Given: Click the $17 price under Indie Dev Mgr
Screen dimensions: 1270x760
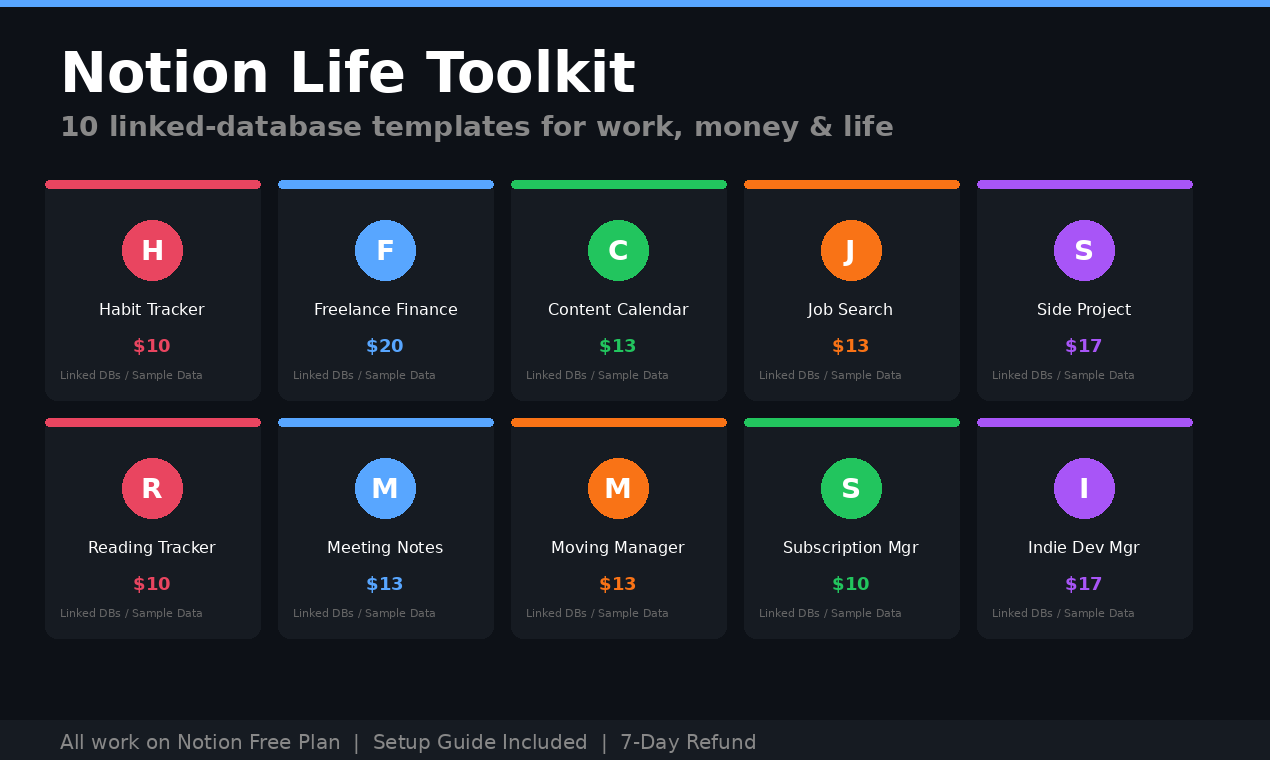Looking at the screenshot, I should (1084, 583).
